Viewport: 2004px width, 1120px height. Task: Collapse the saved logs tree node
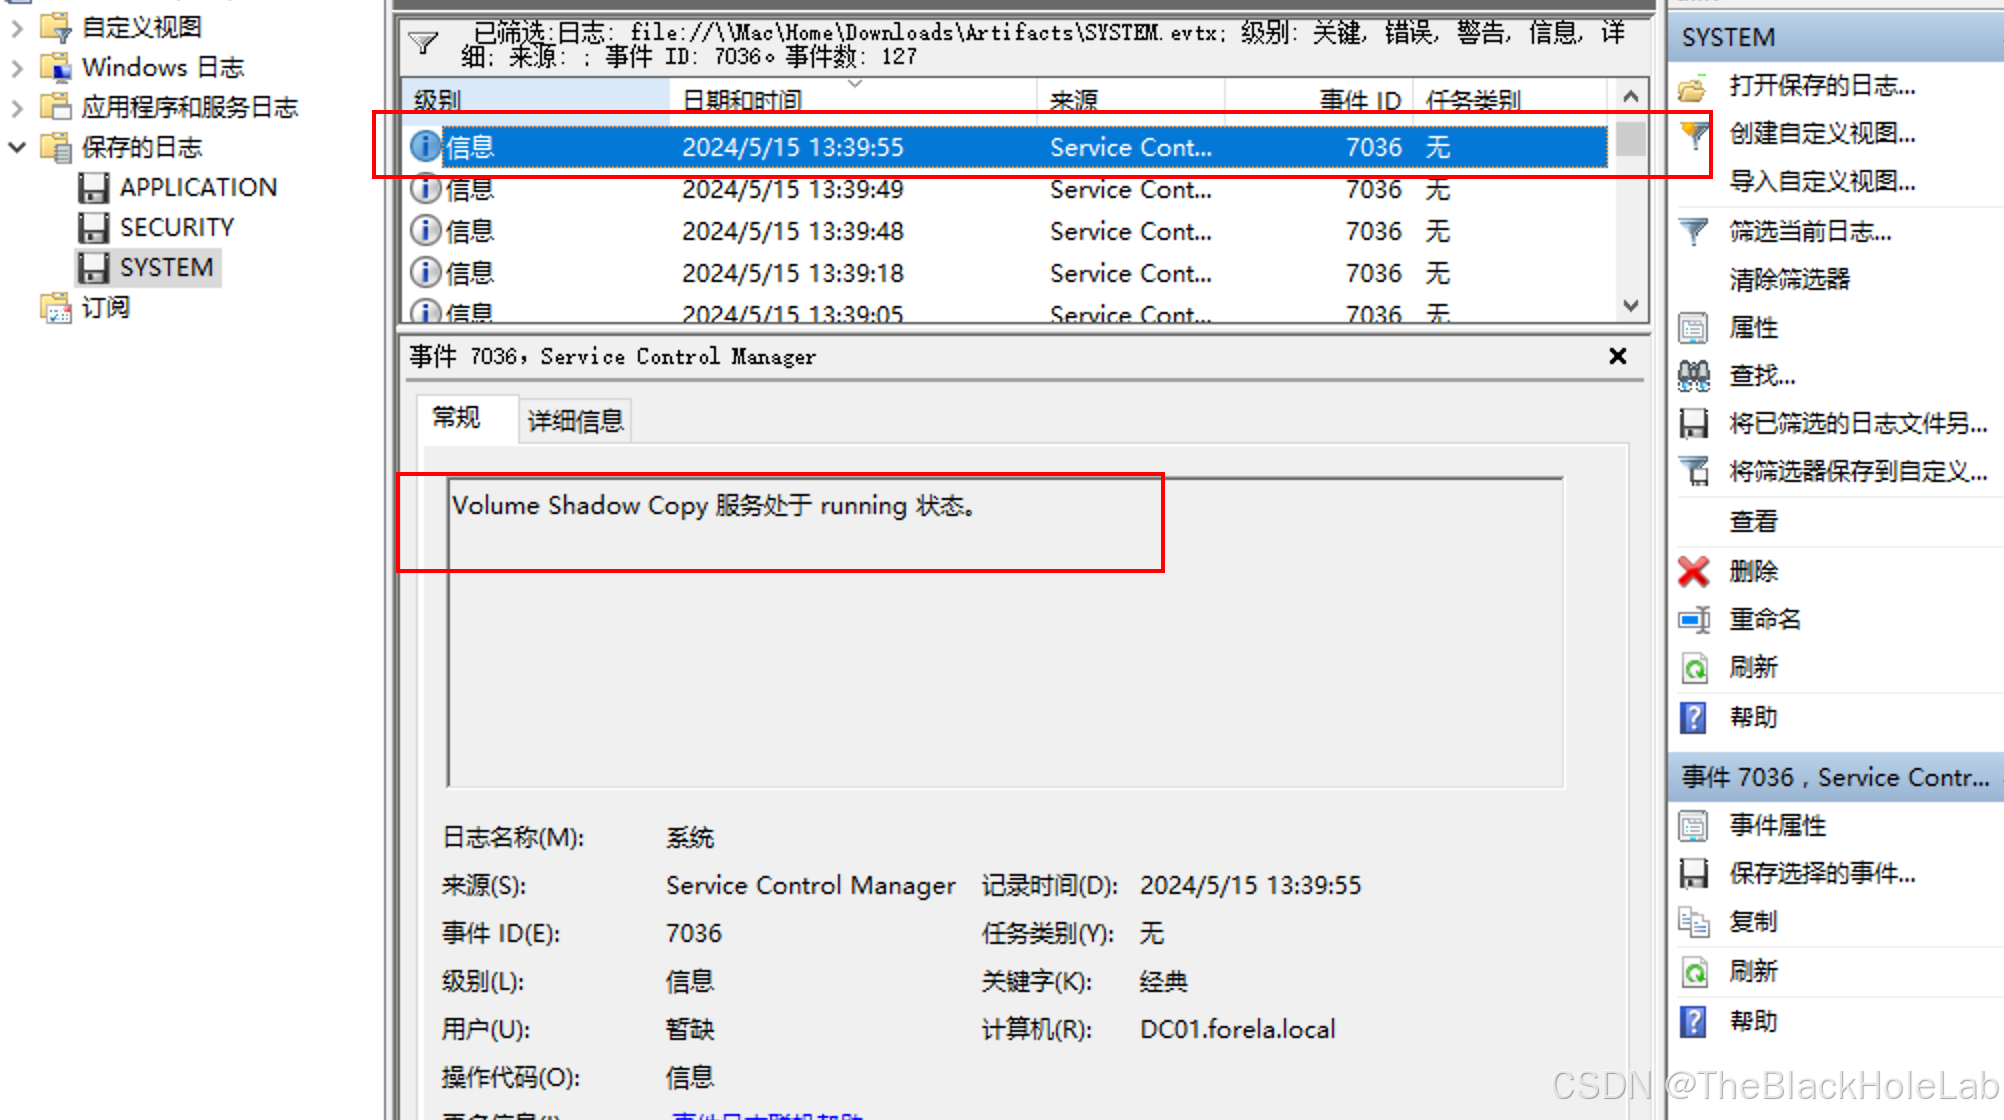17,148
